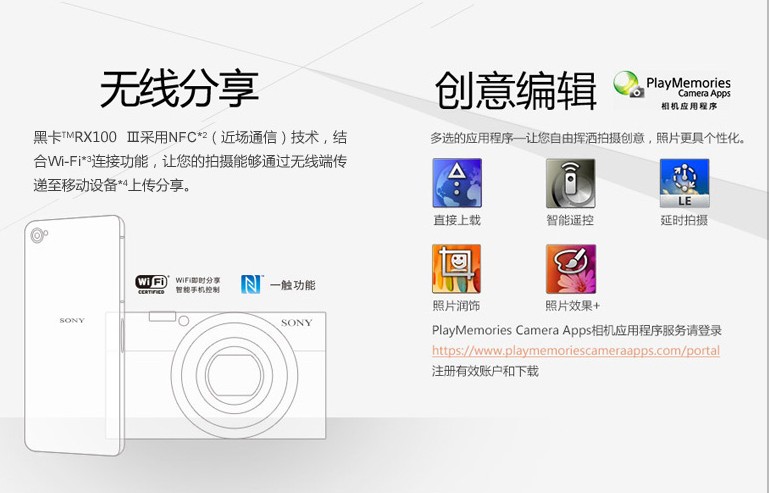Click the 照片效果+ label text
The image size is (769, 493).
click(573, 306)
